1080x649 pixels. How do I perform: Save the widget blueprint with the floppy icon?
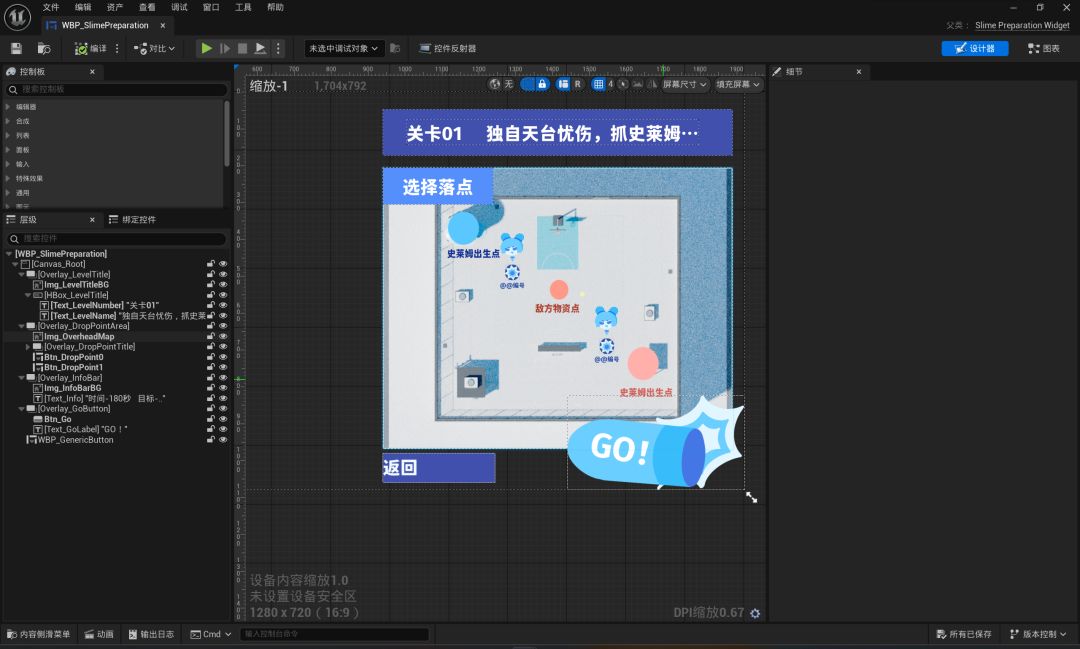(x=17, y=48)
